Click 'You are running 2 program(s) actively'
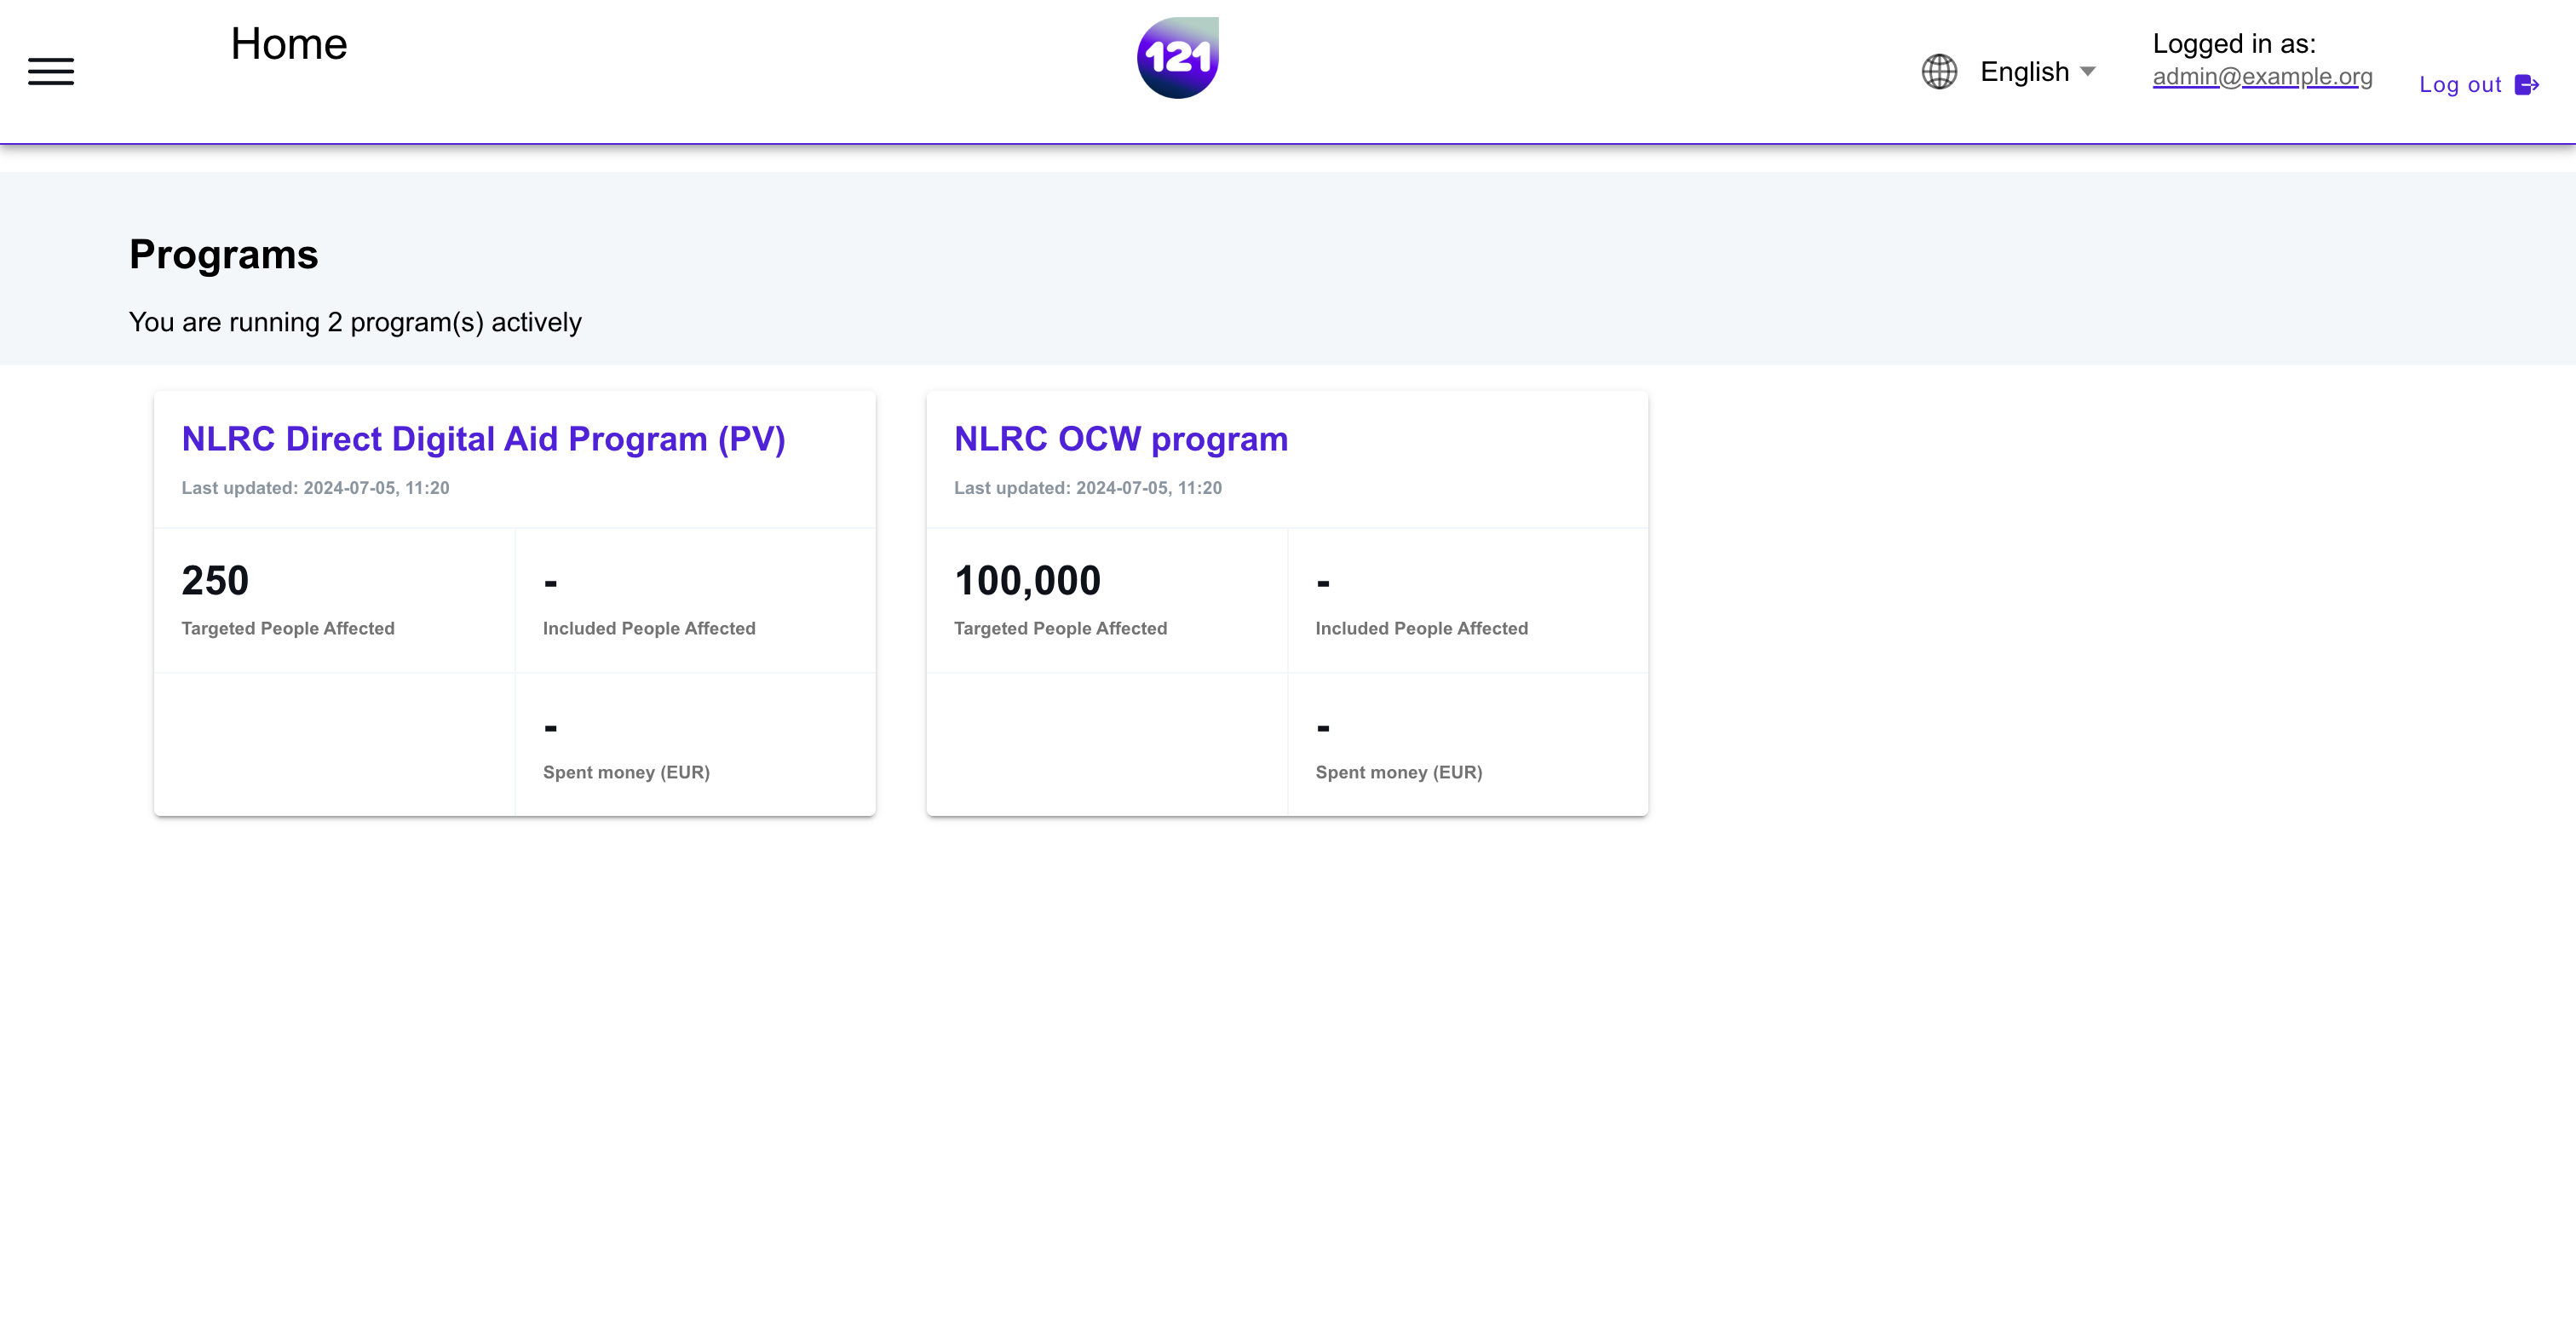Viewport: 2576px width, 1332px height. (x=355, y=322)
